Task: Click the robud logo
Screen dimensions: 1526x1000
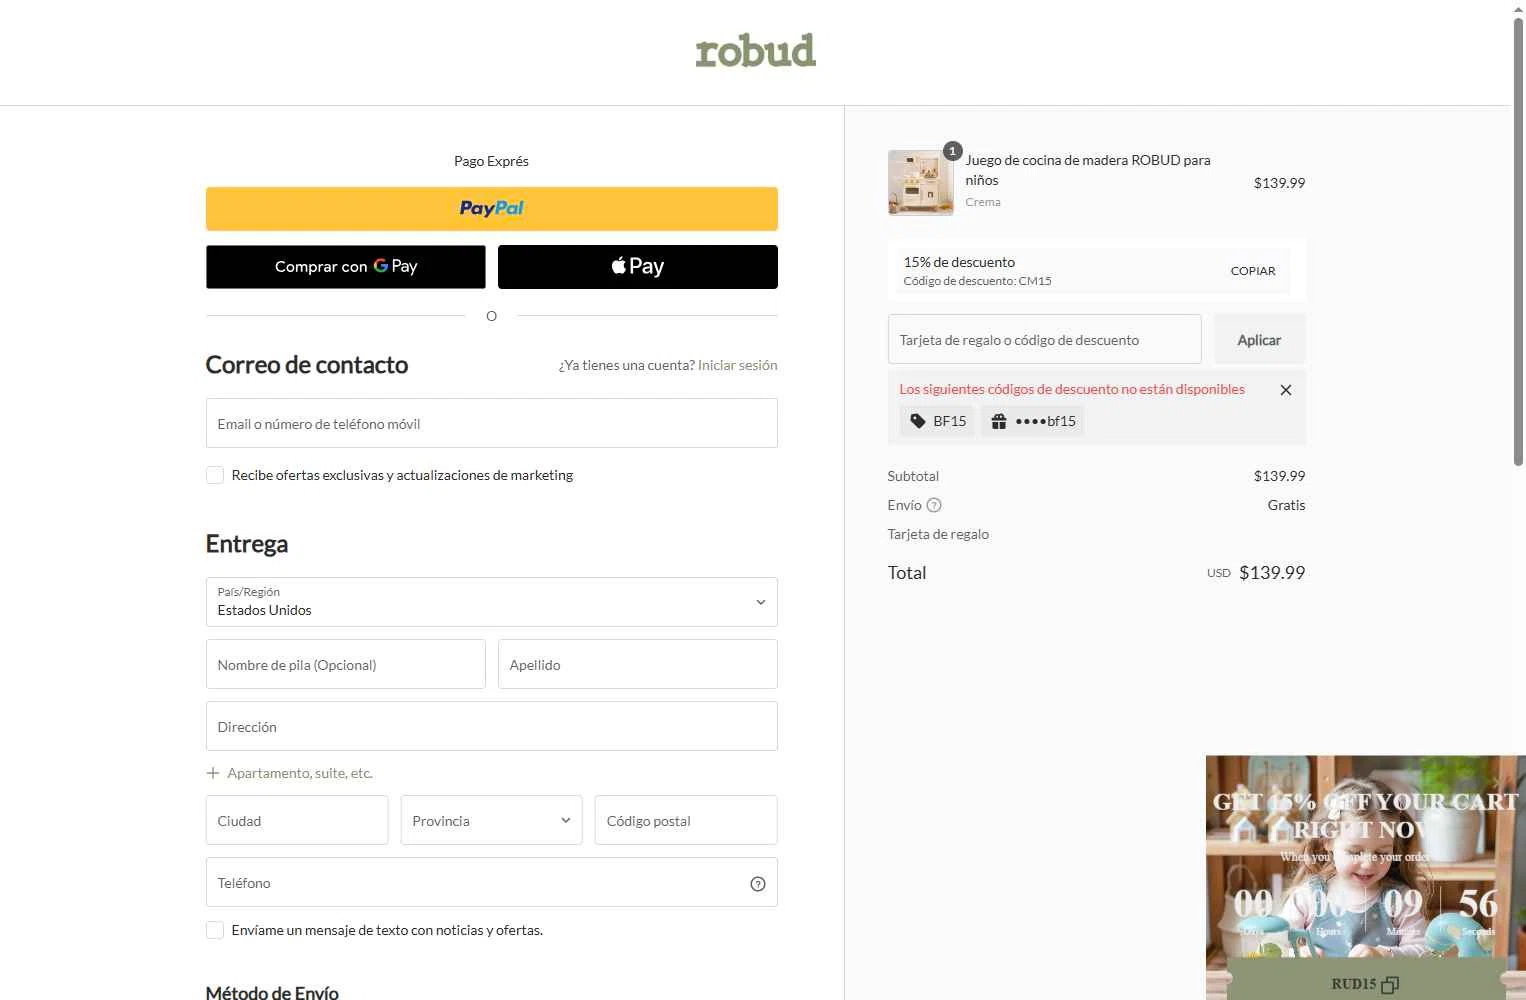Action: [x=756, y=51]
